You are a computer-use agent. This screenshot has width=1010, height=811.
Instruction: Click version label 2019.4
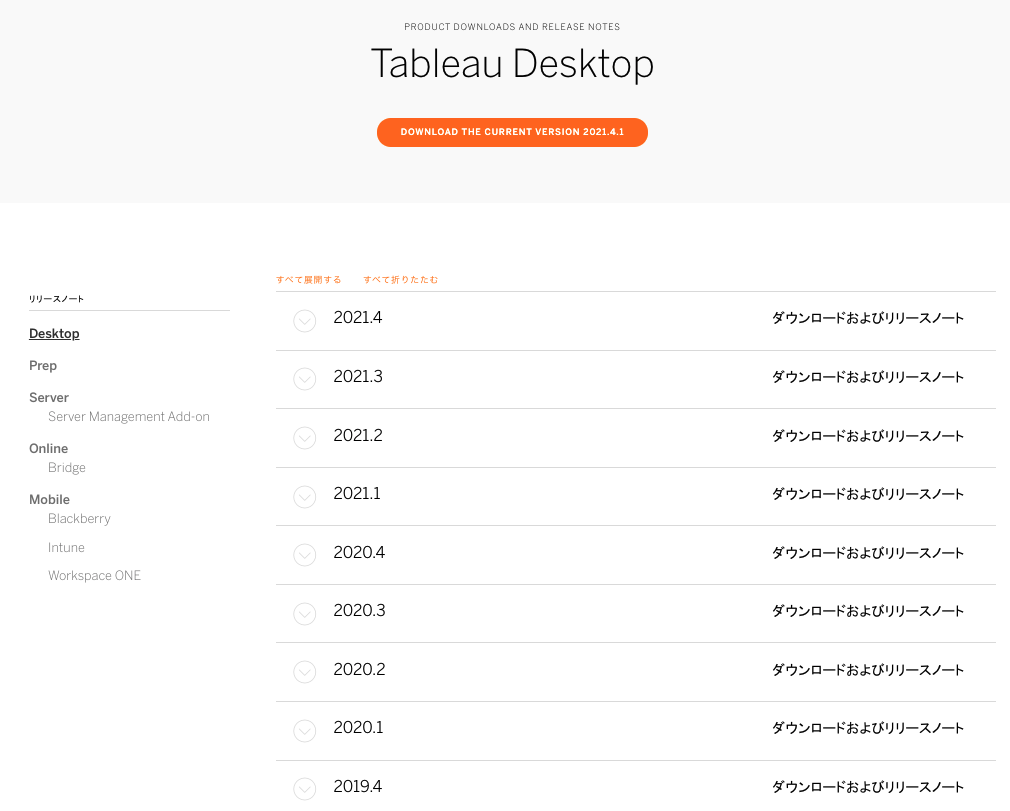click(x=357, y=787)
